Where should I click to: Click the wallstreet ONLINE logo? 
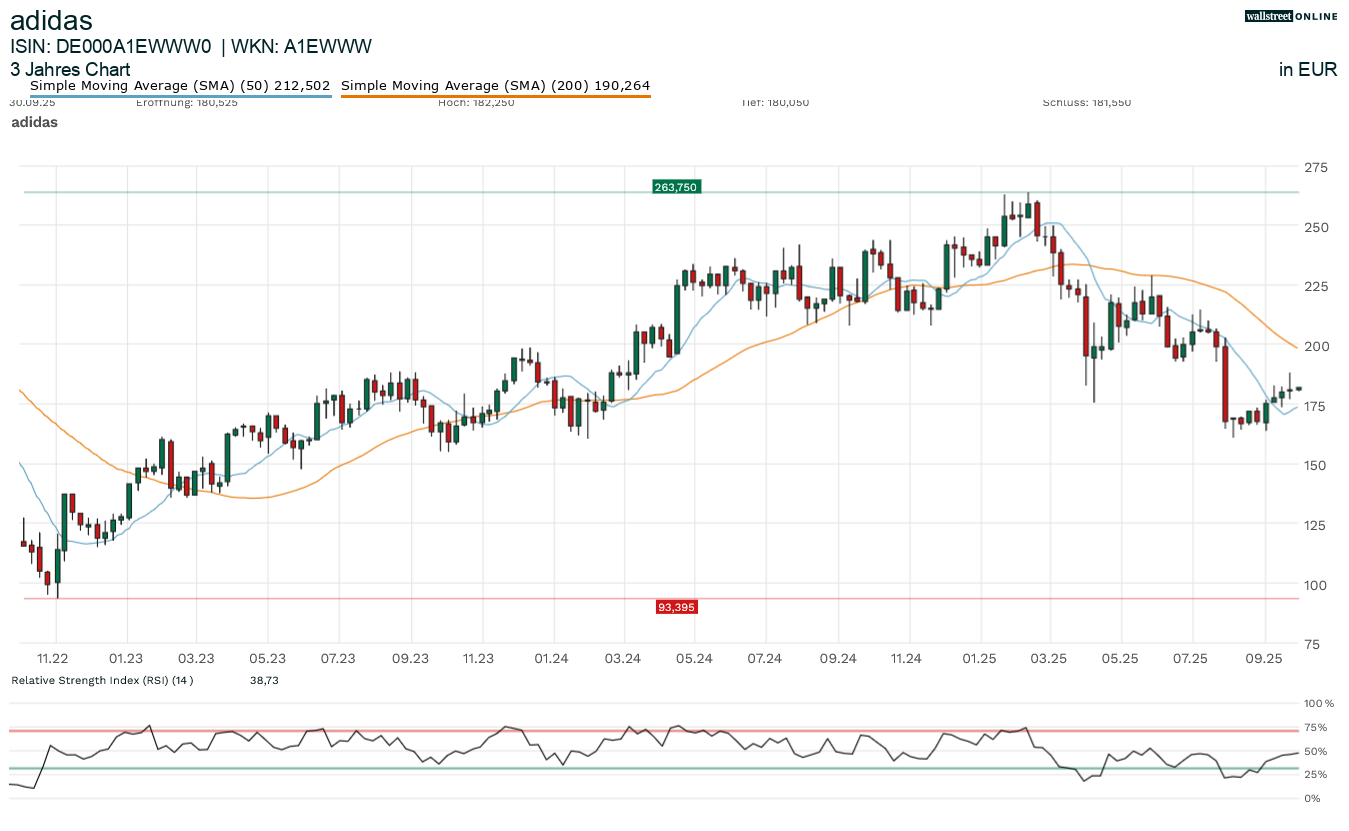click(x=1291, y=16)
